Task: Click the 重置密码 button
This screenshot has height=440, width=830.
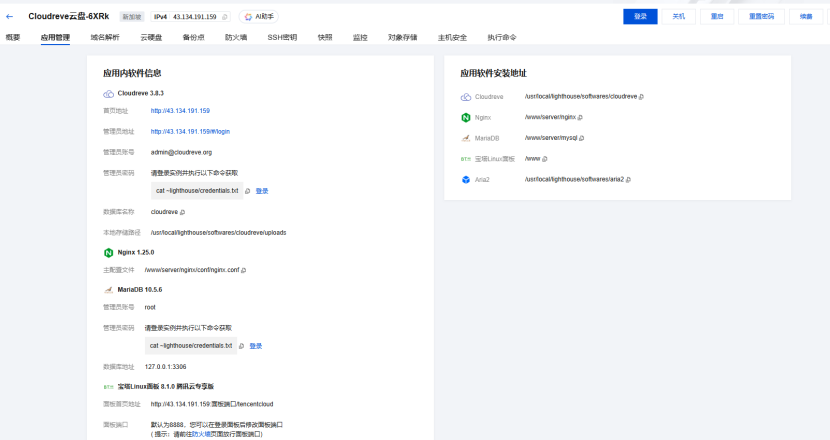Action: point(761,16)
